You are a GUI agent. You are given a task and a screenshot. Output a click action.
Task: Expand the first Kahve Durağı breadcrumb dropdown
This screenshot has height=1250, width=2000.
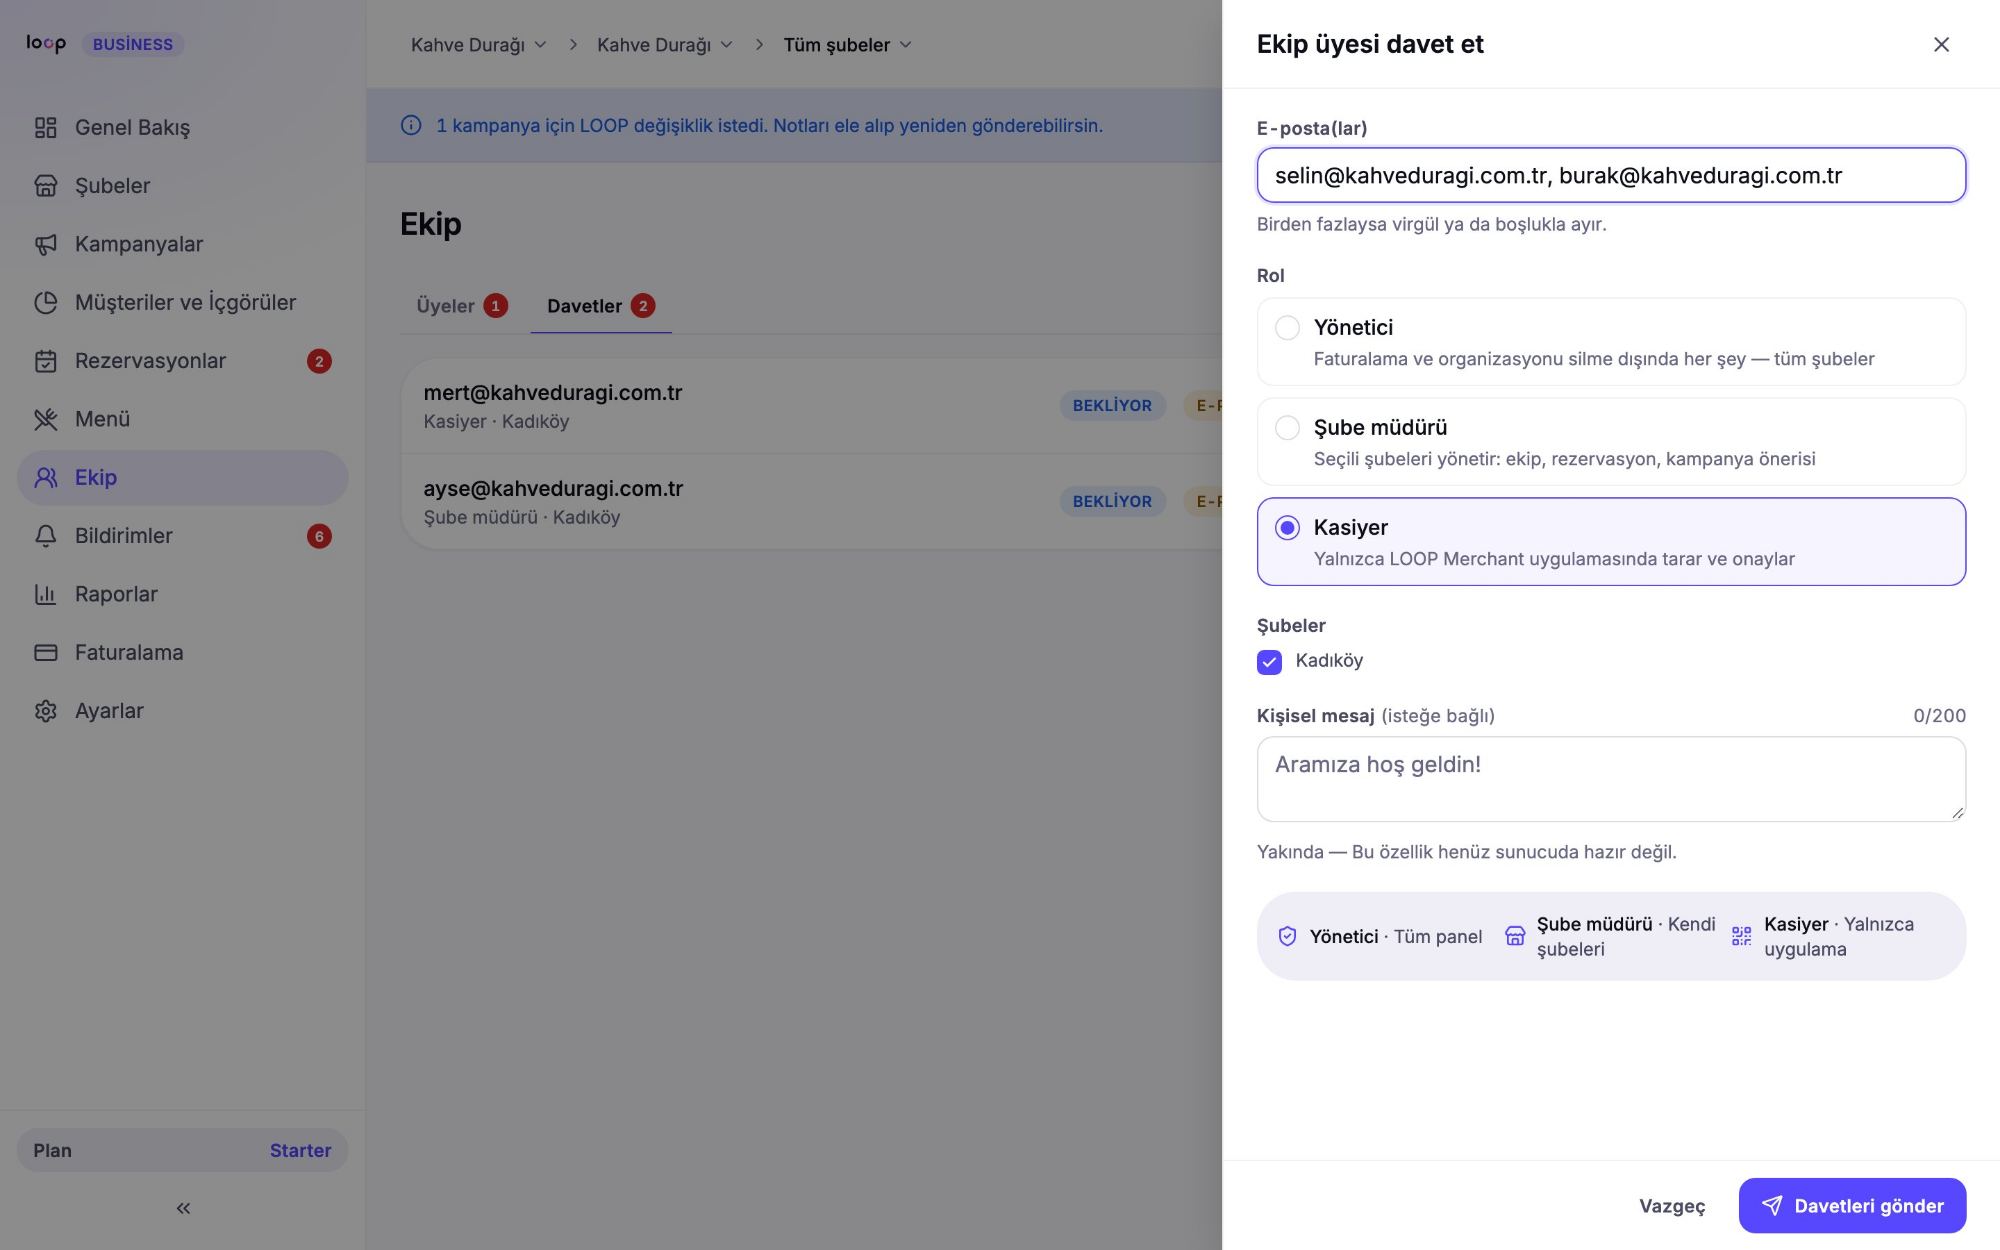tap(479, 45)
